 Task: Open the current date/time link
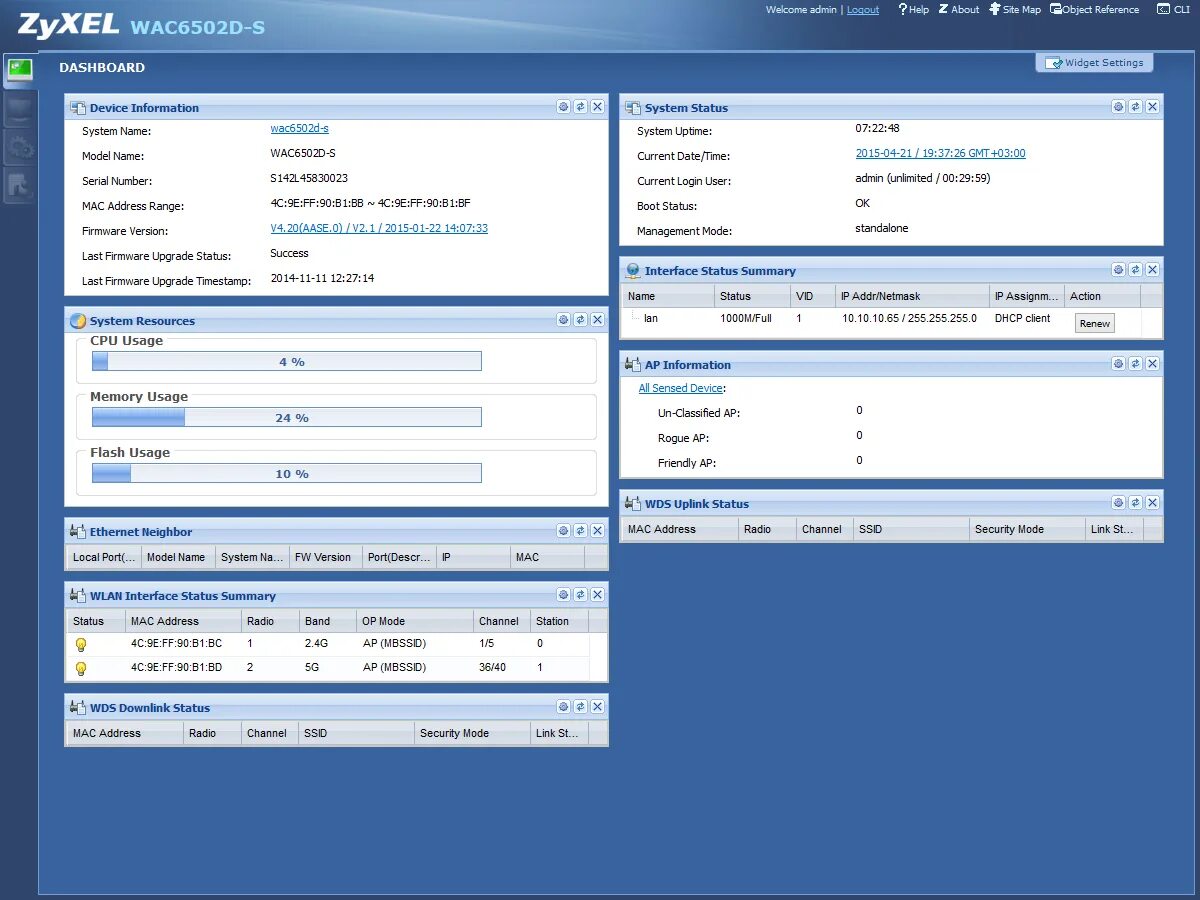click(x=940, y=154)
